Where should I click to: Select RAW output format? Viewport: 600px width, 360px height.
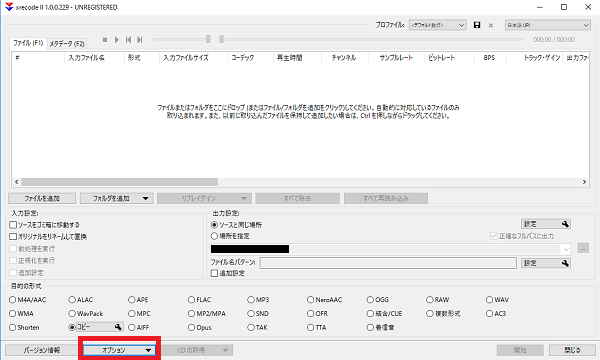[430, 300]
